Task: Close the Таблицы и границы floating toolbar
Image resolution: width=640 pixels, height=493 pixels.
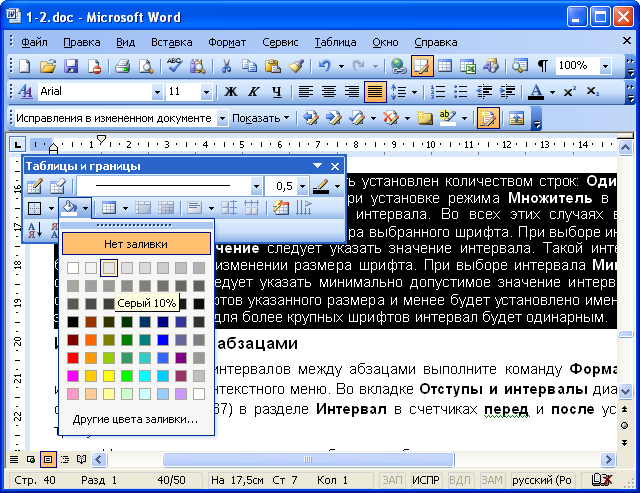Action: (335, 166)
